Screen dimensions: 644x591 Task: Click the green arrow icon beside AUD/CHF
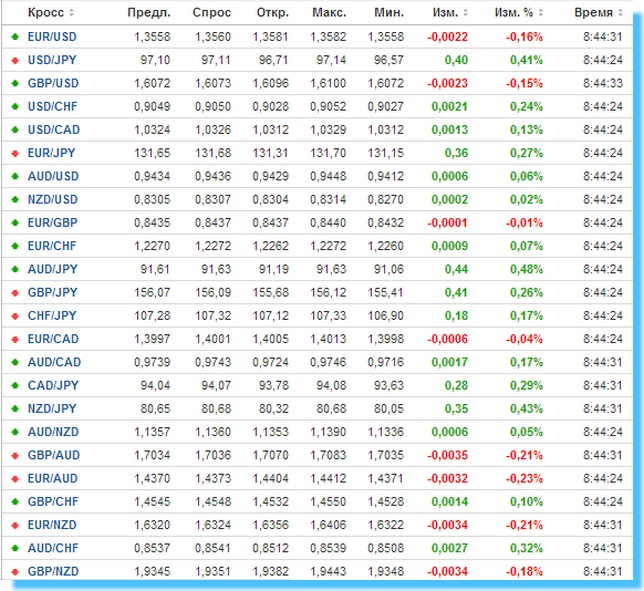tap(15, 548)
